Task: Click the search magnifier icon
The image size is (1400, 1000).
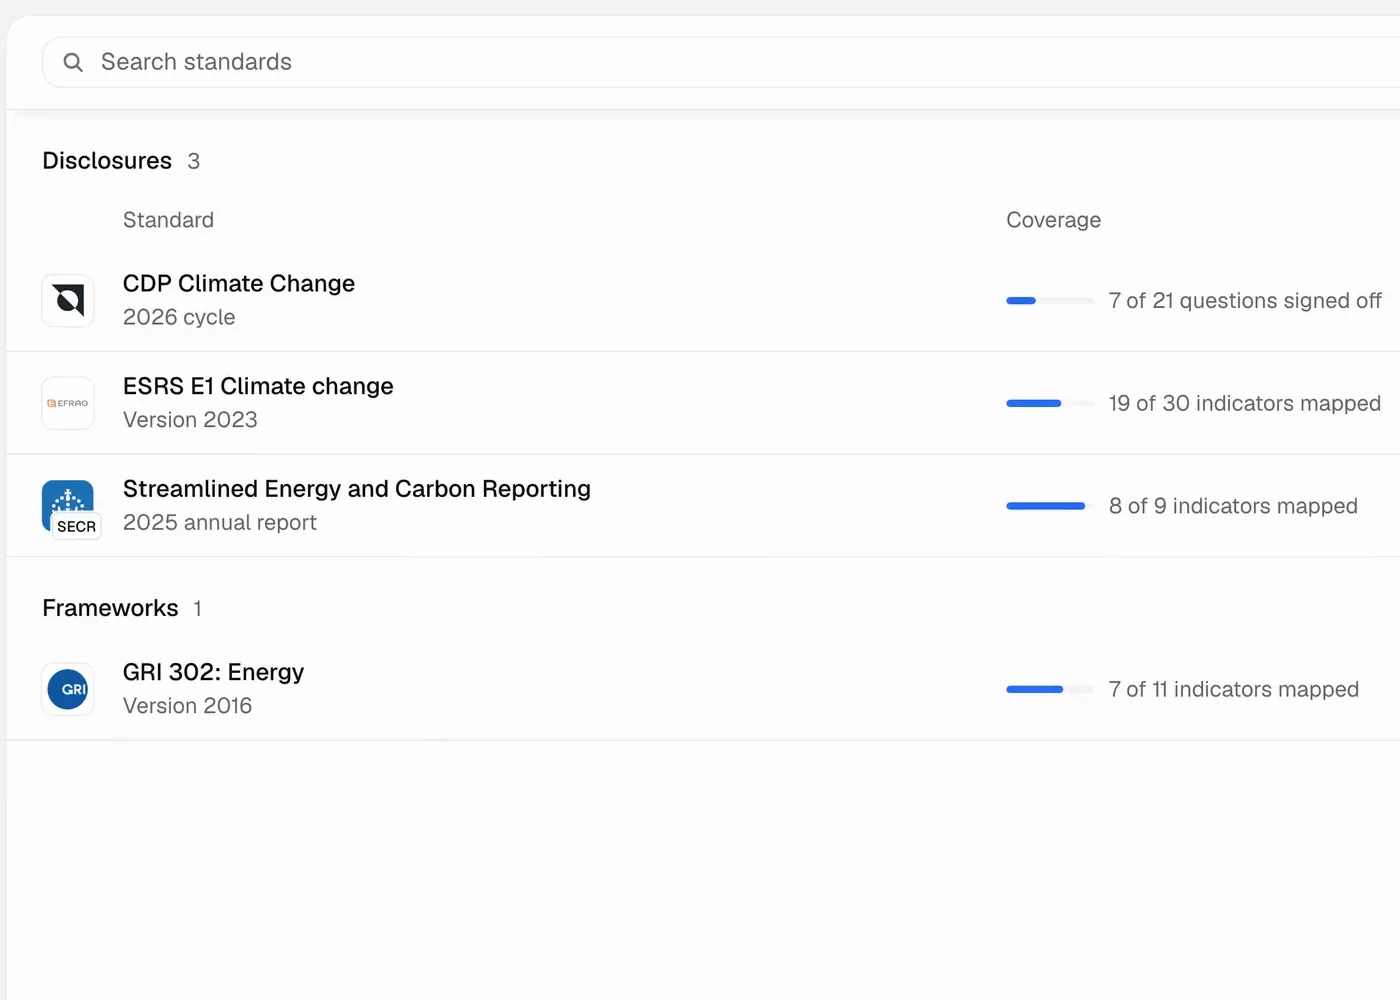Action: point(73,62)
